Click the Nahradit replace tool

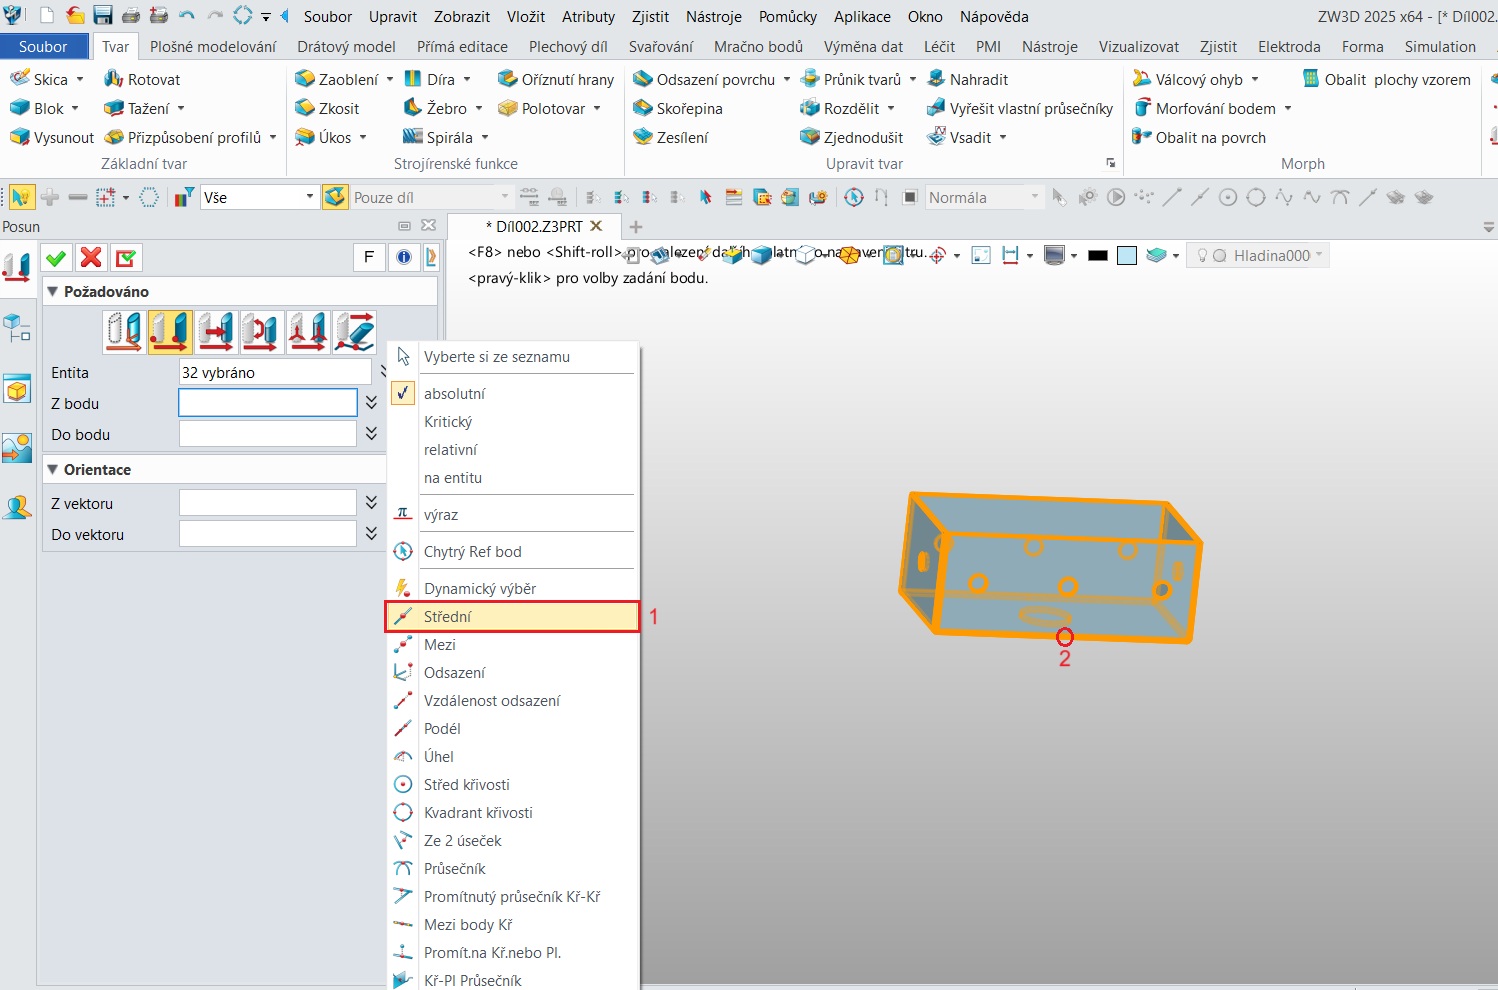pos(967,79)
